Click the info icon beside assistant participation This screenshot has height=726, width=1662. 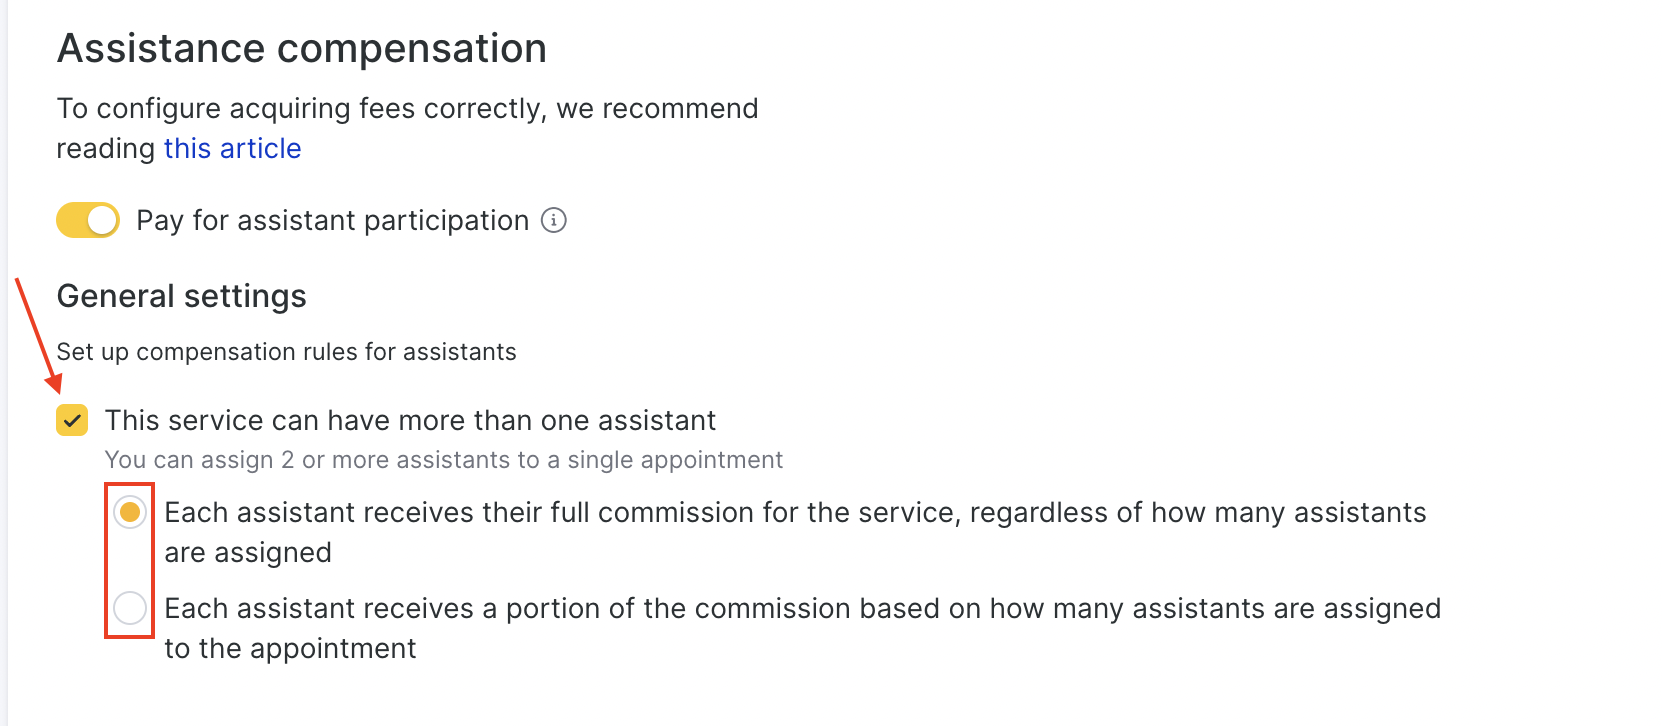[554, 220]
